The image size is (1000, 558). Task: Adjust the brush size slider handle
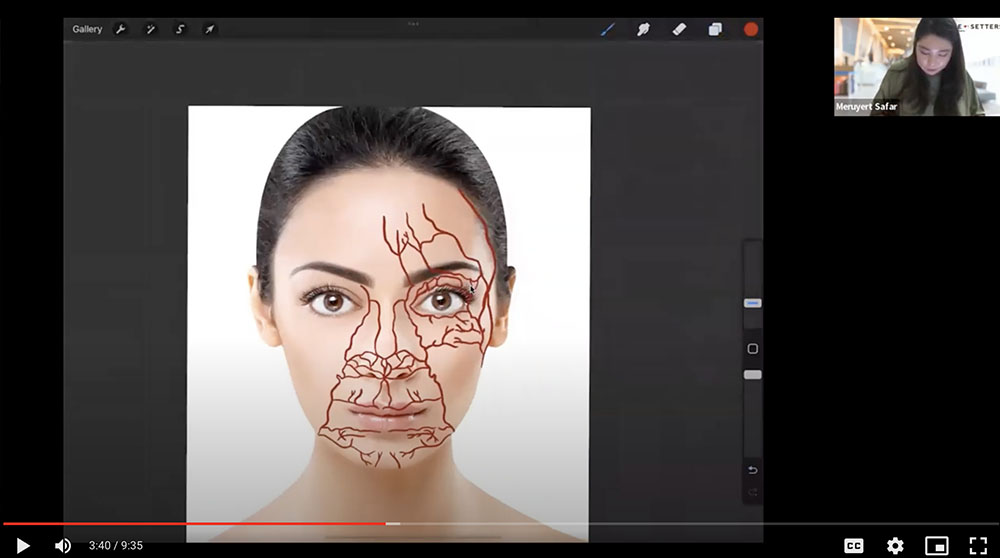(x=753, y=303)
